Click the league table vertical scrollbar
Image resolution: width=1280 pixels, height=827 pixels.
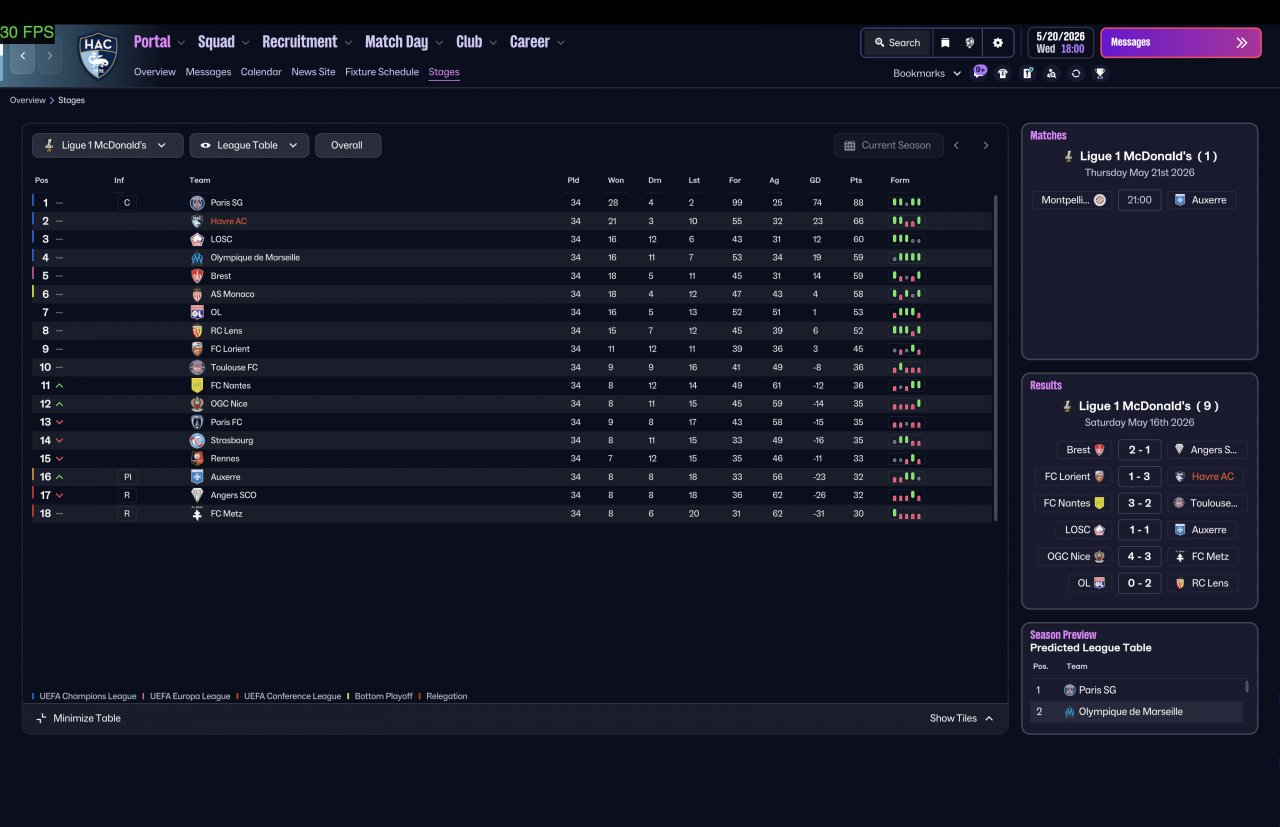click(x=996, y=357)
